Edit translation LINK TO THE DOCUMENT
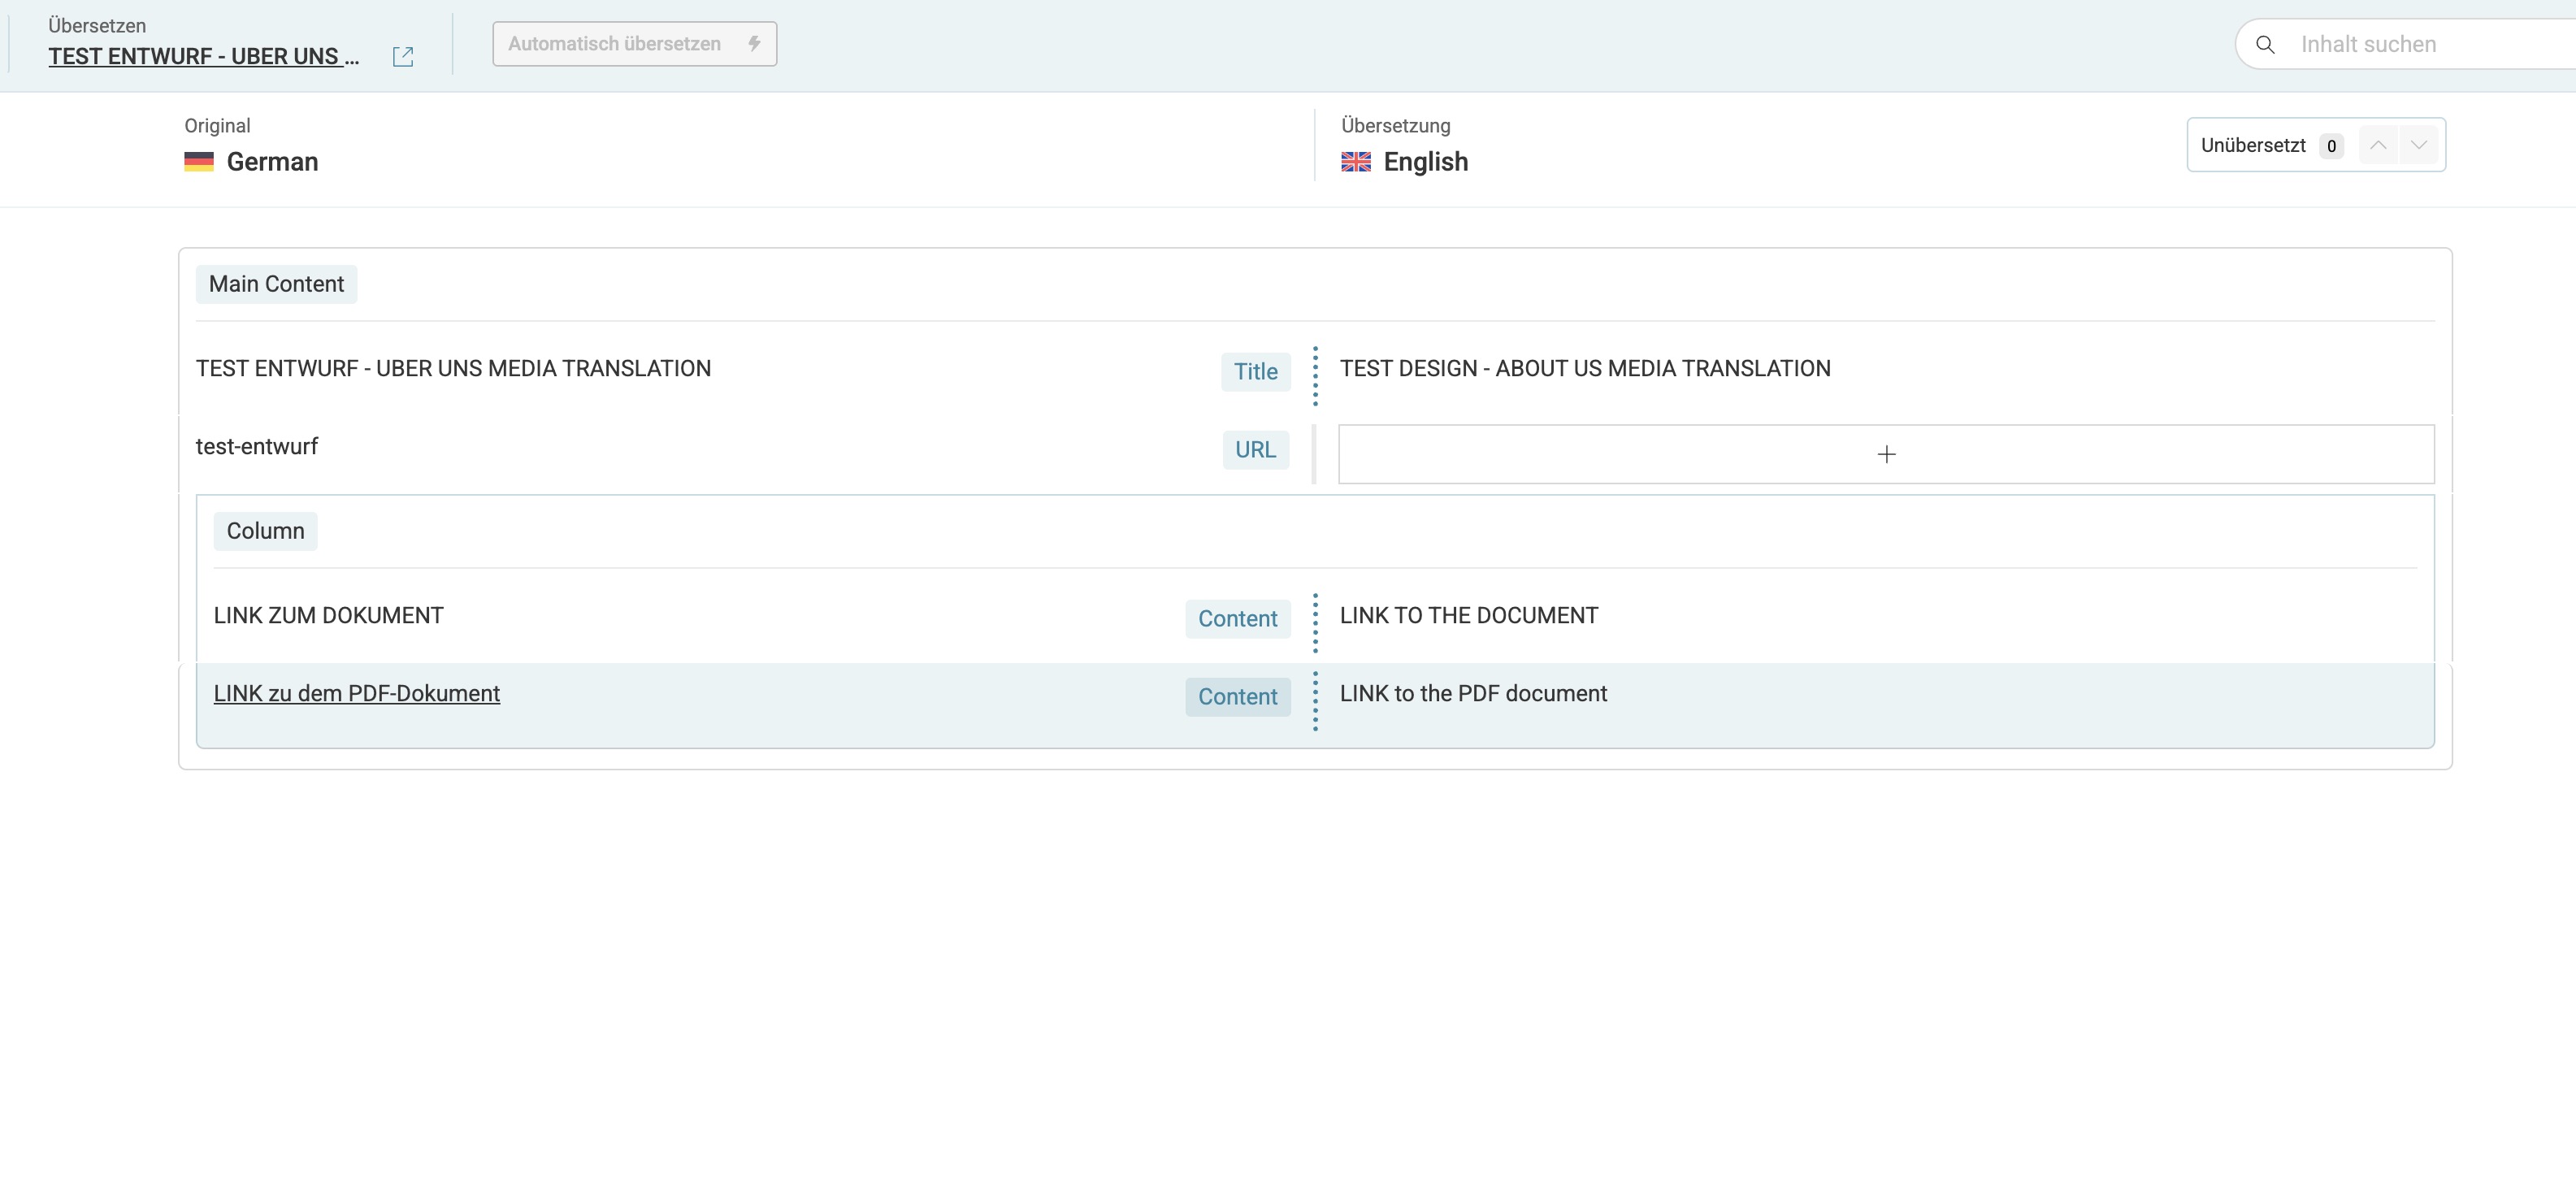 (1469, 616)
